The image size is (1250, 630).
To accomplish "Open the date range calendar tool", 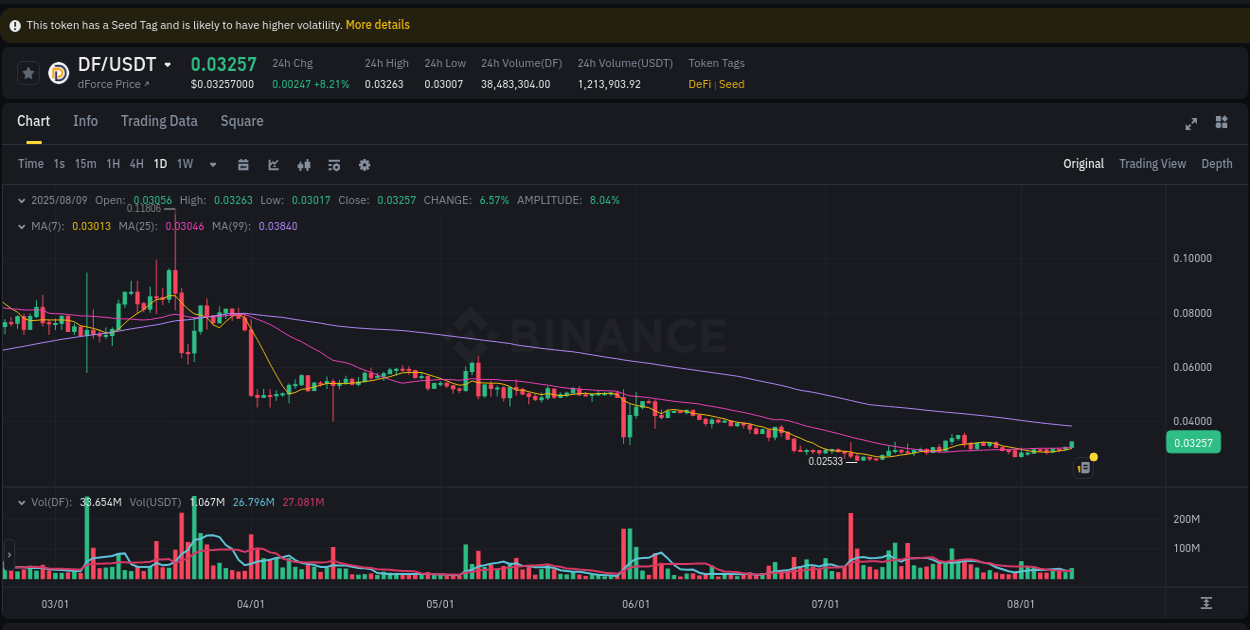I will tap(243, 163).
